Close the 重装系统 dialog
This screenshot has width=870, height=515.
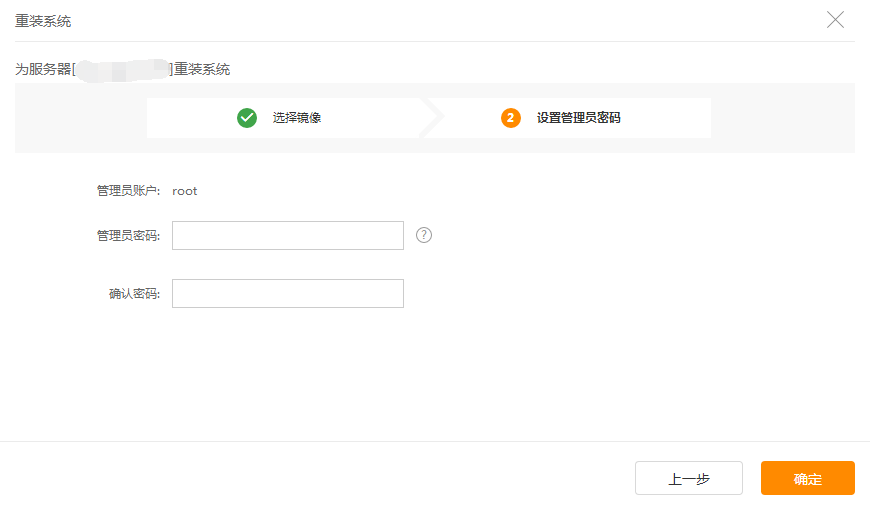835,20
